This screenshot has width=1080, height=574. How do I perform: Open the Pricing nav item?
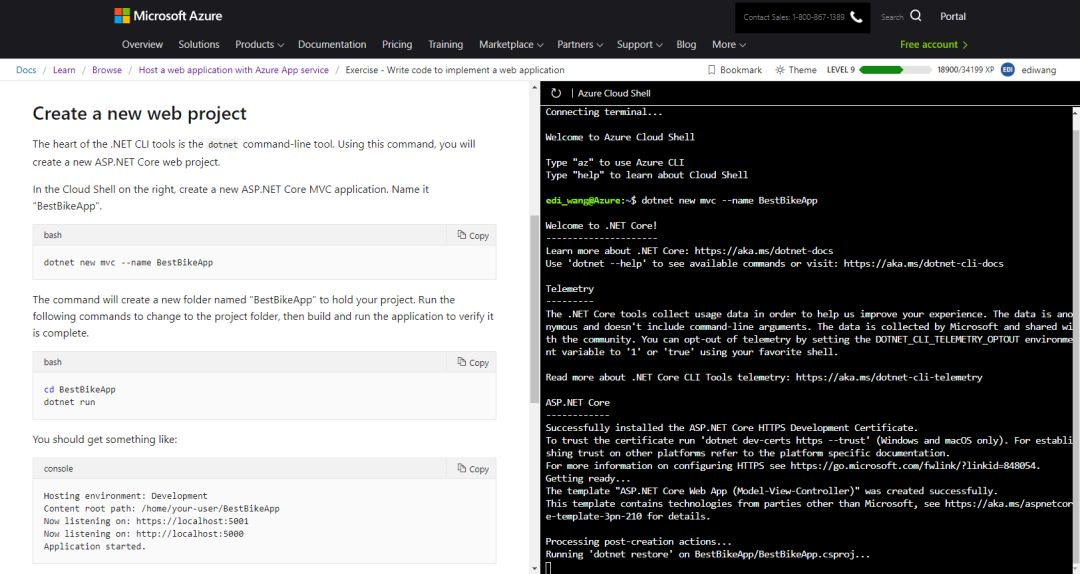click(397, 44)
